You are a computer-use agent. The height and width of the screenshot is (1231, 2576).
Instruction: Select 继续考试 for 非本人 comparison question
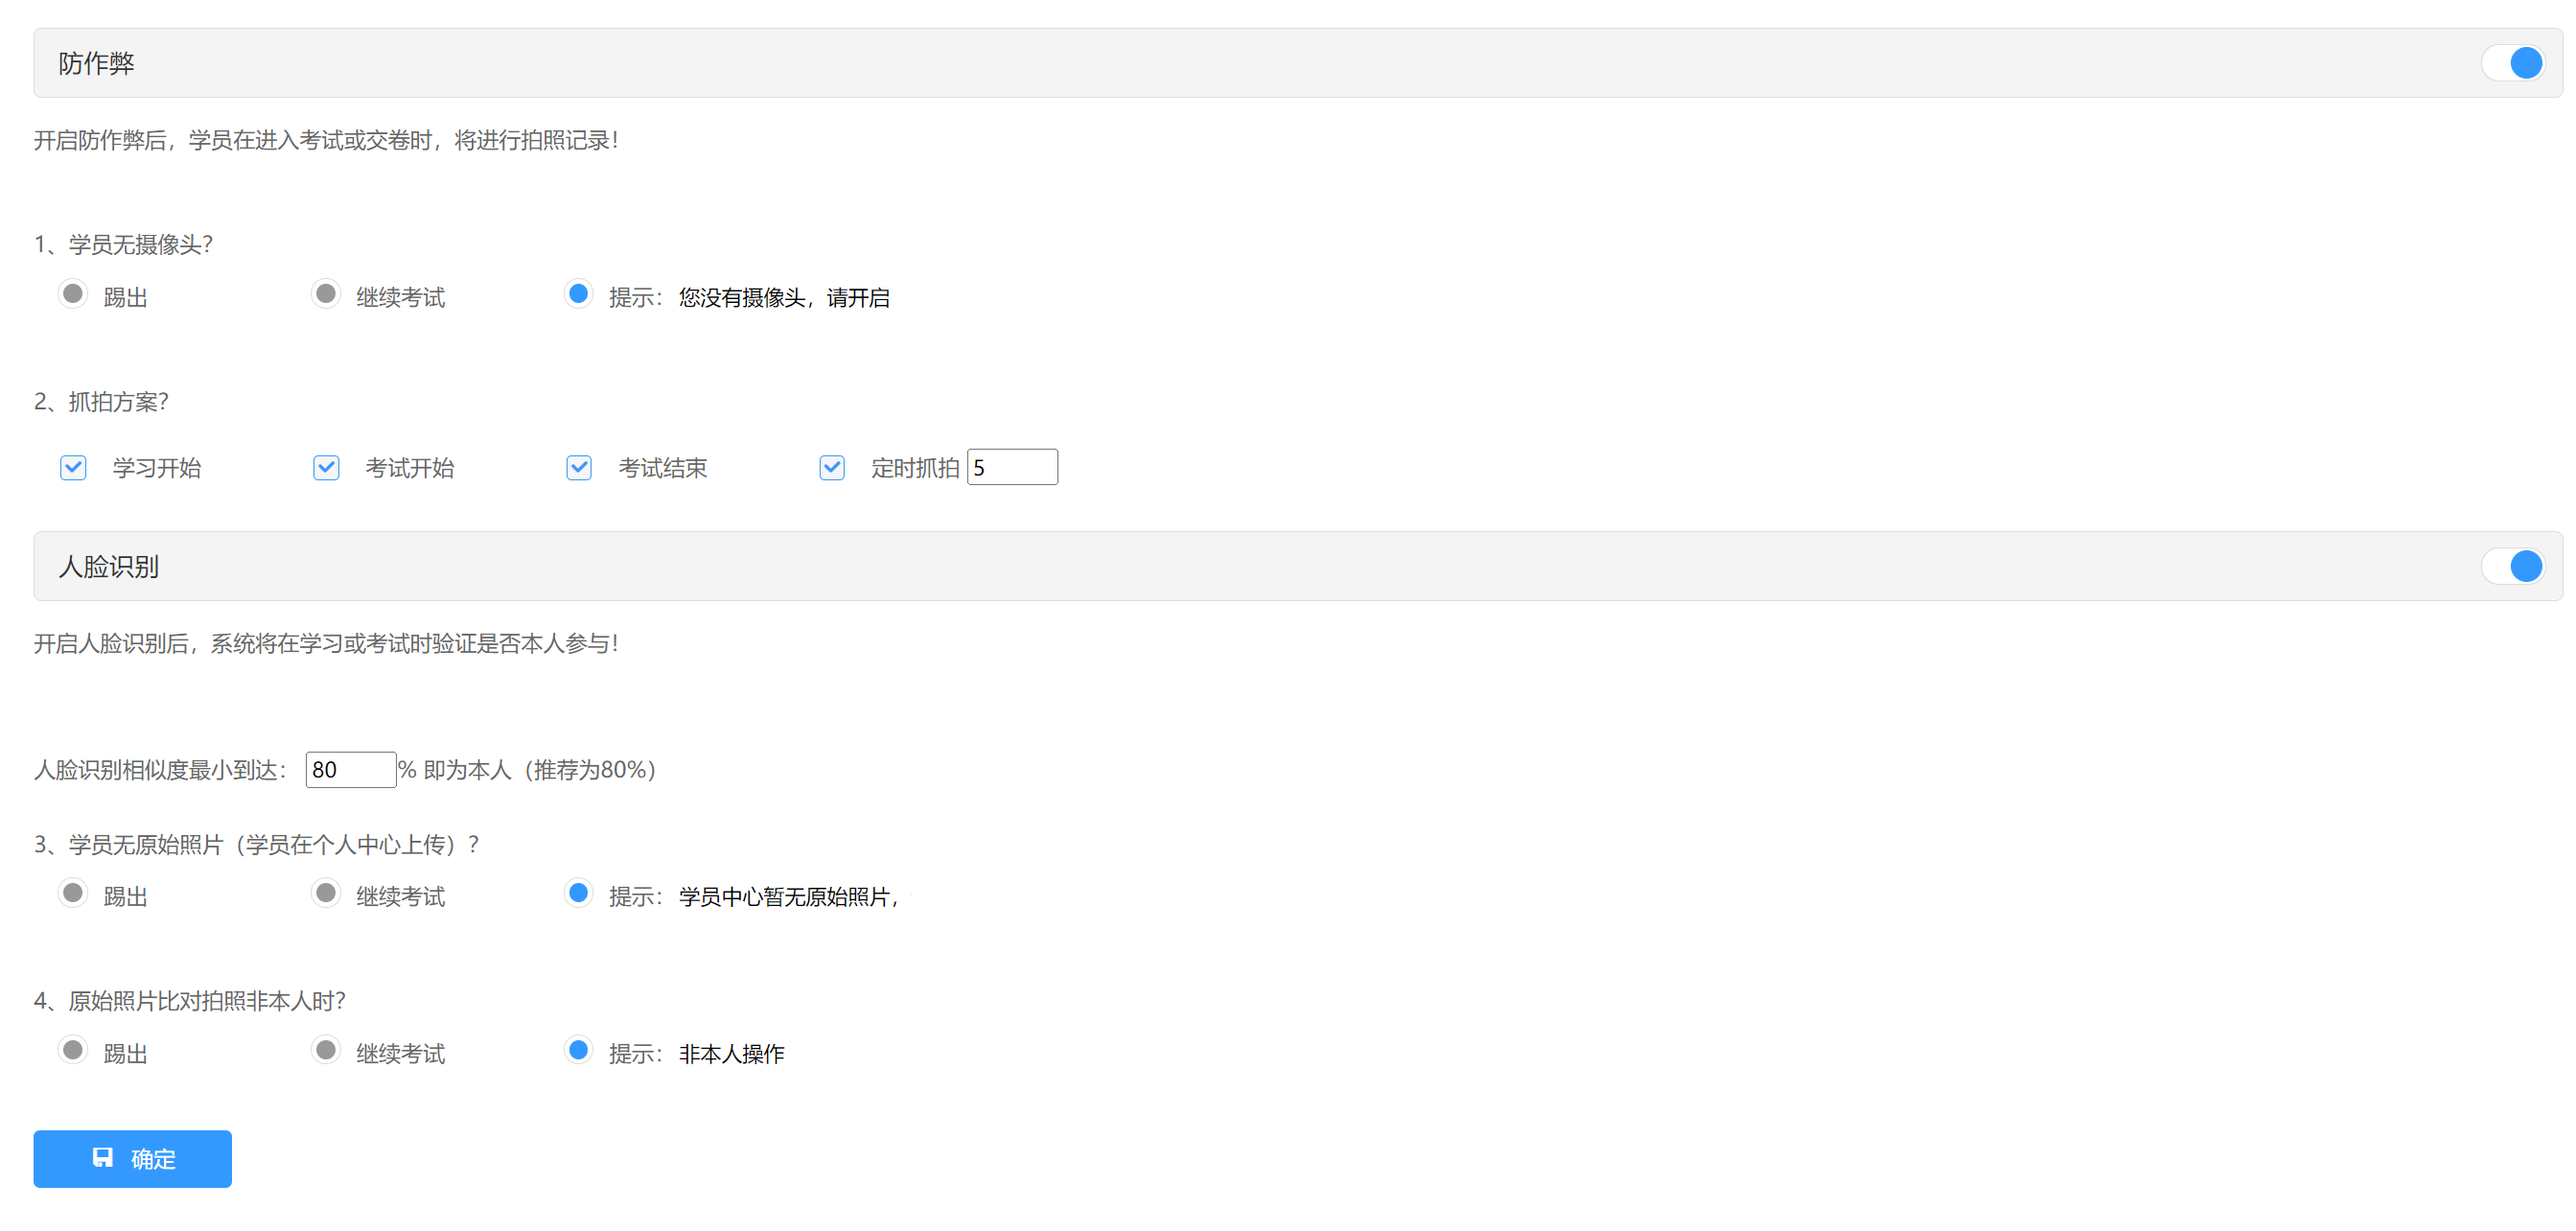click(x=326, y=1050)
